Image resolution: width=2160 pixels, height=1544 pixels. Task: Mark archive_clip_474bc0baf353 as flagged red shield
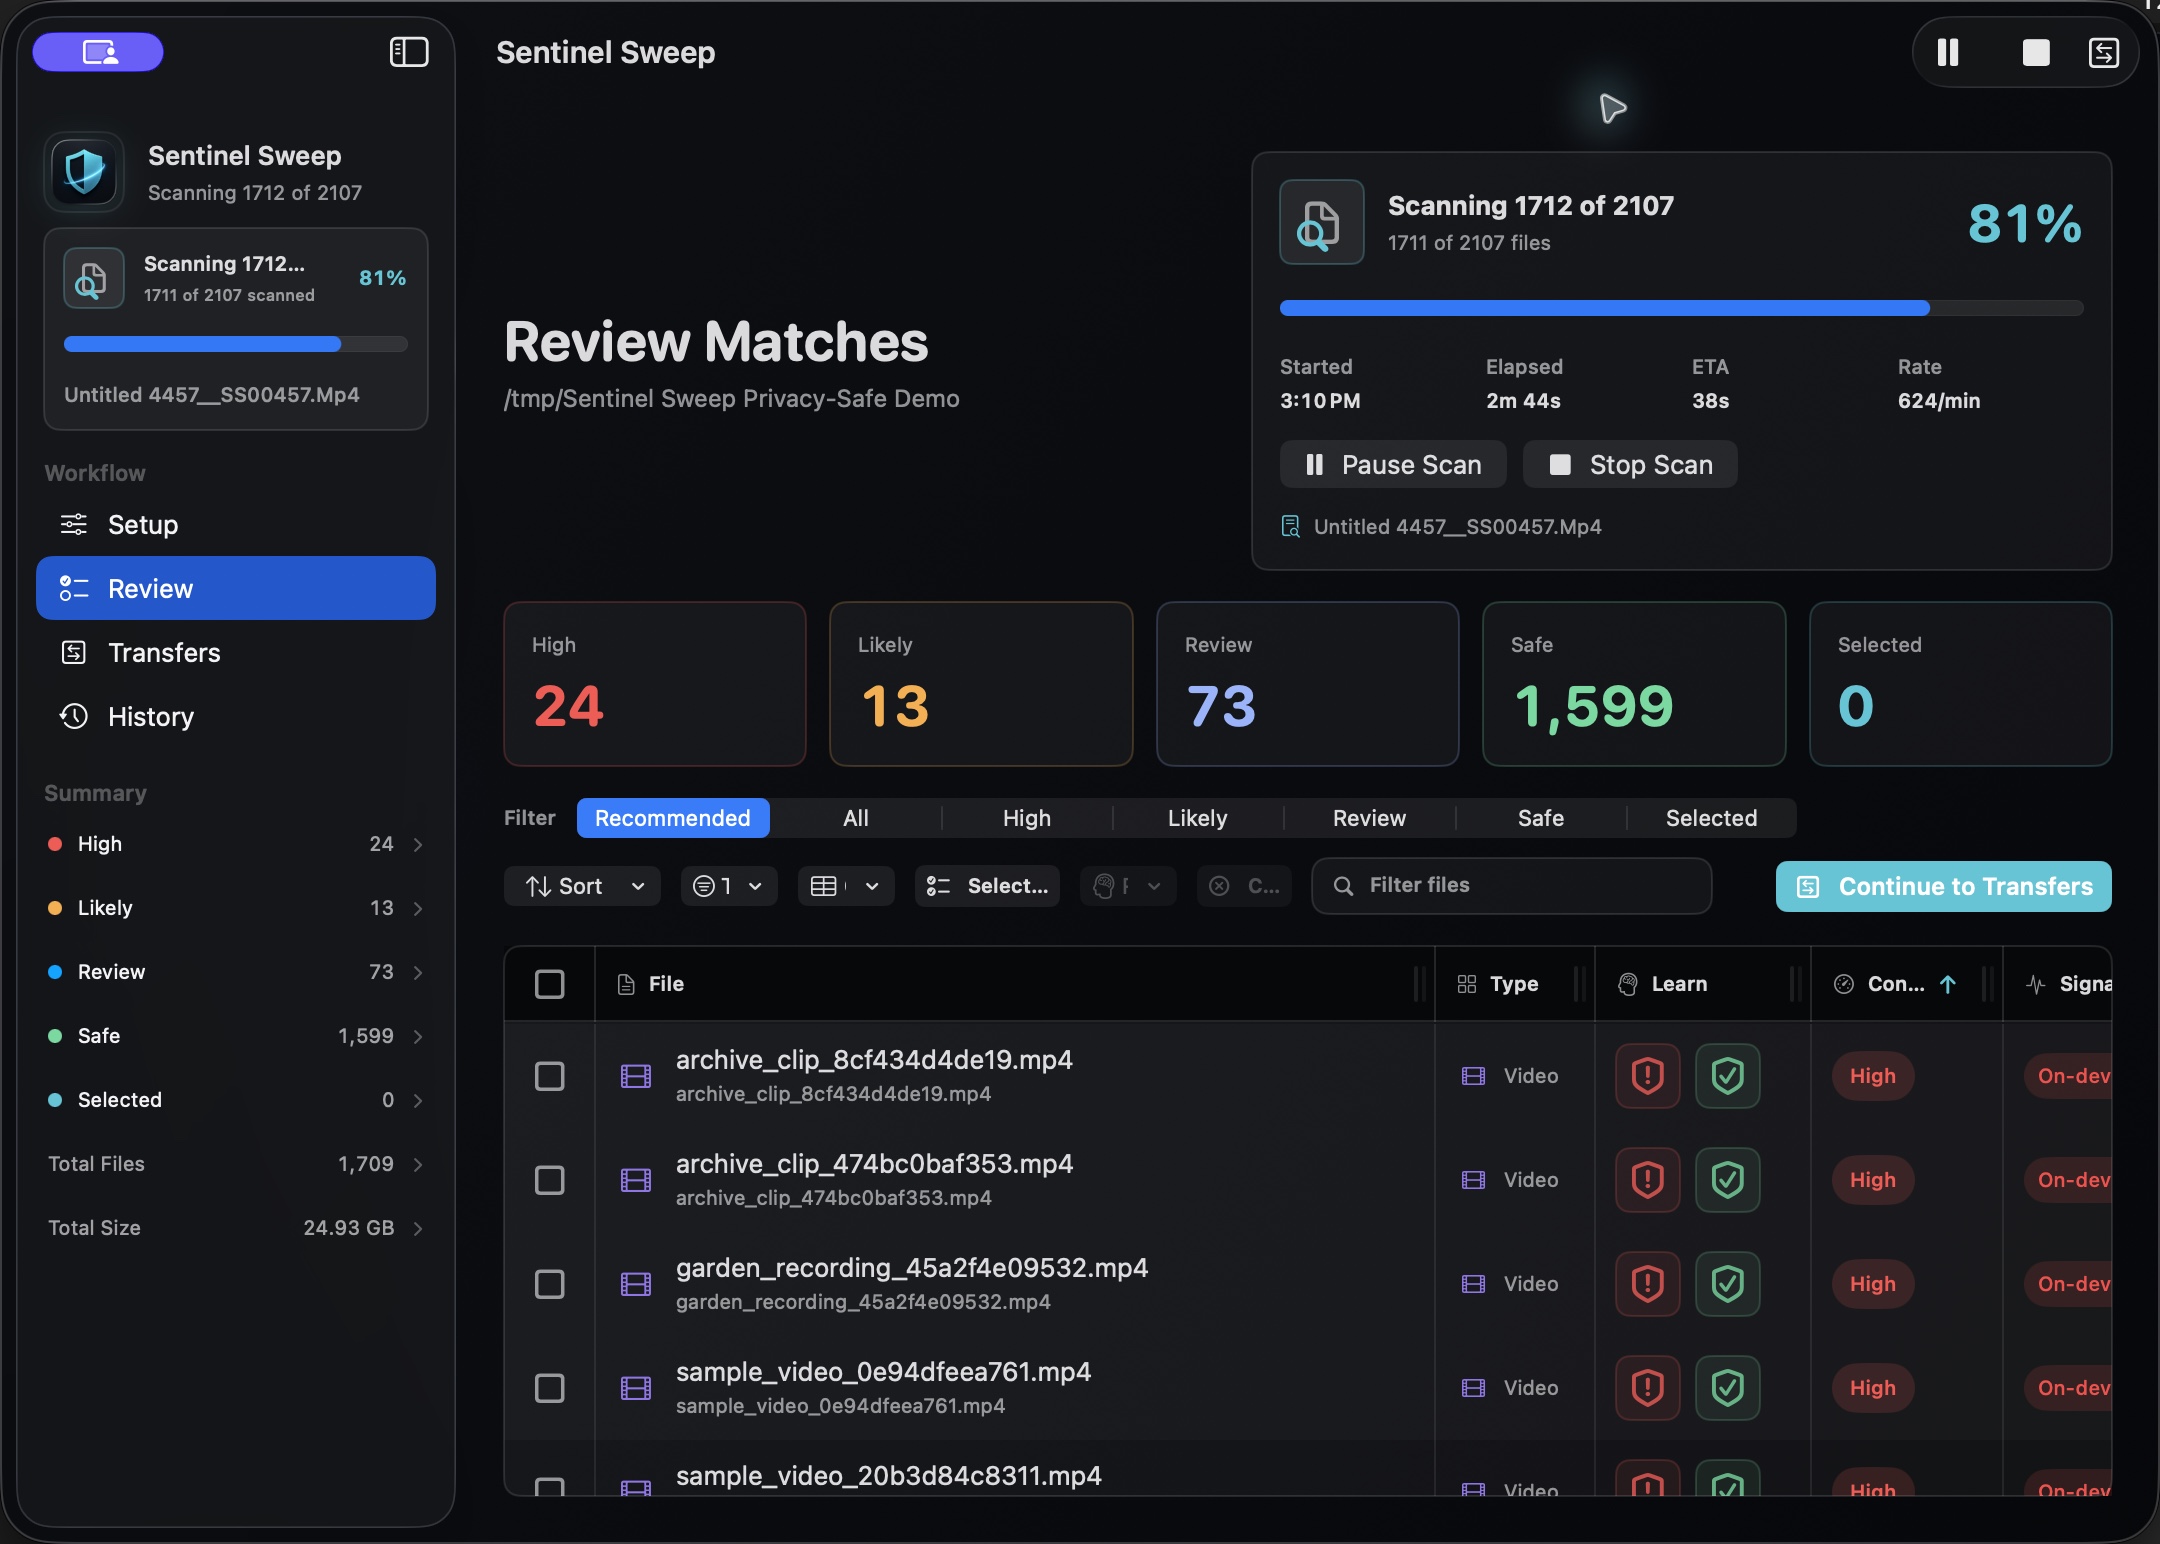1648,1180
